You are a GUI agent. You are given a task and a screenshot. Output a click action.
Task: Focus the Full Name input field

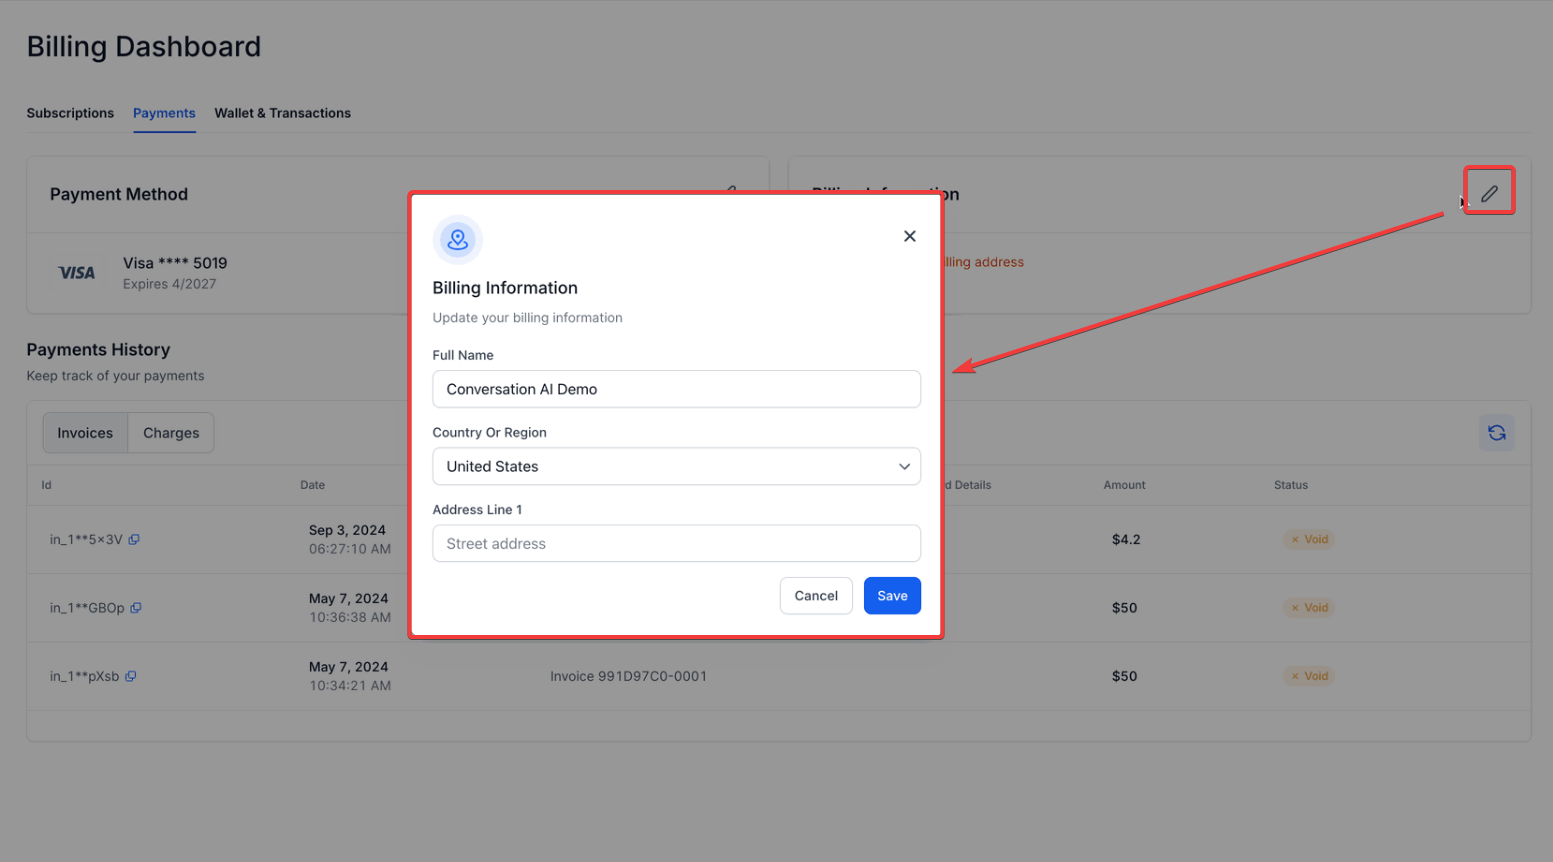(676, 389)
